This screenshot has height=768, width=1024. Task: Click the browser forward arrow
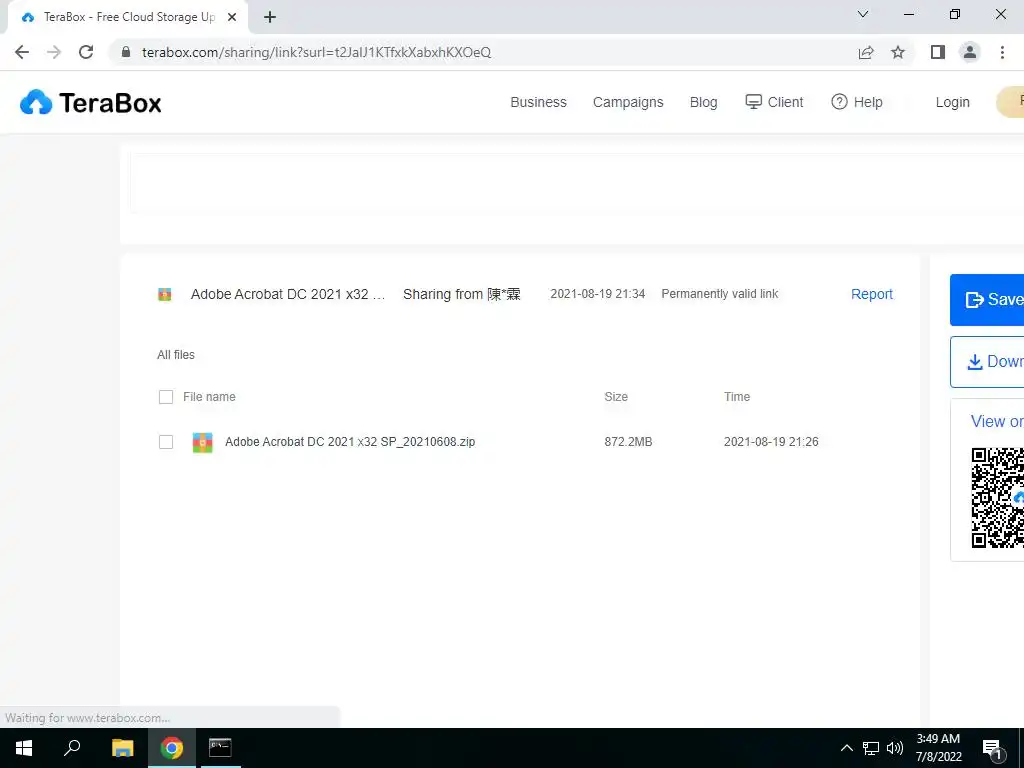pos(54,52)
